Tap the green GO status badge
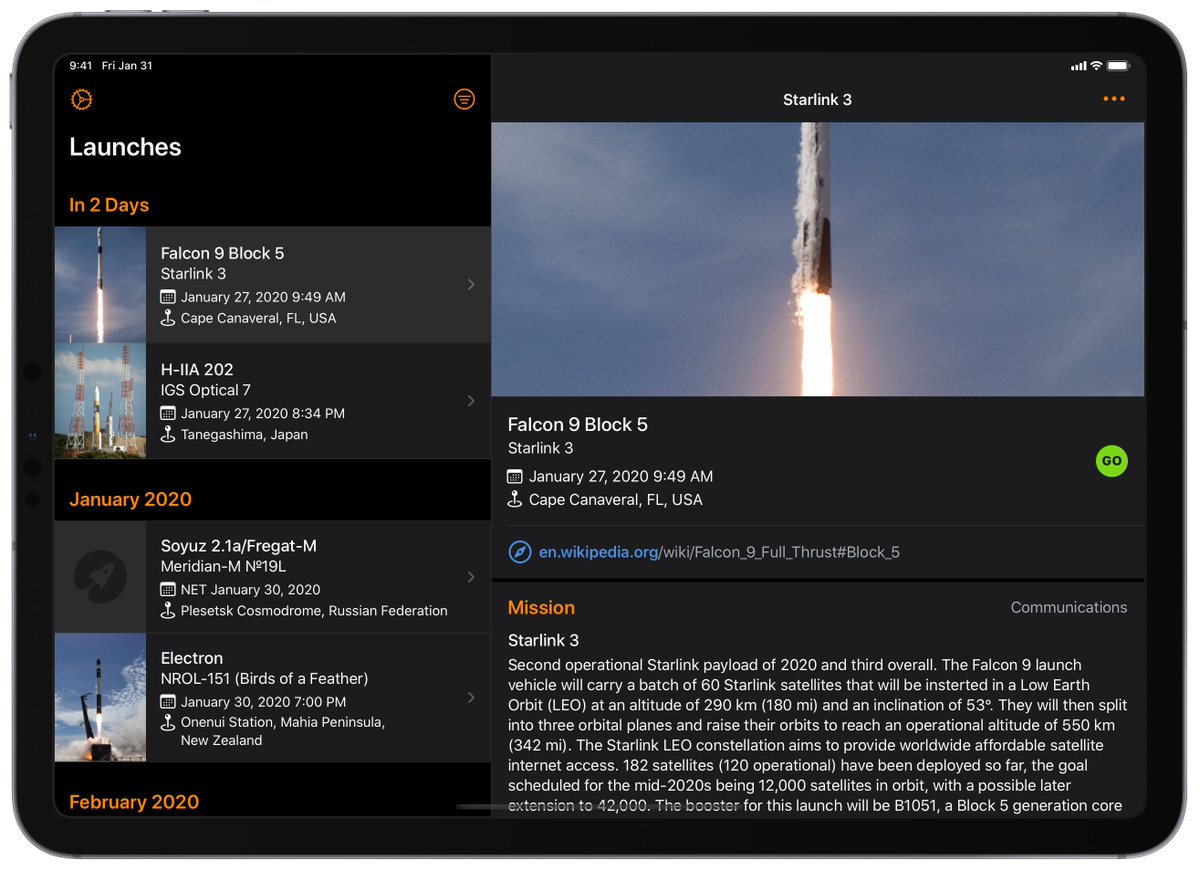This screenshot has width=1200, height=871. 1111,461
